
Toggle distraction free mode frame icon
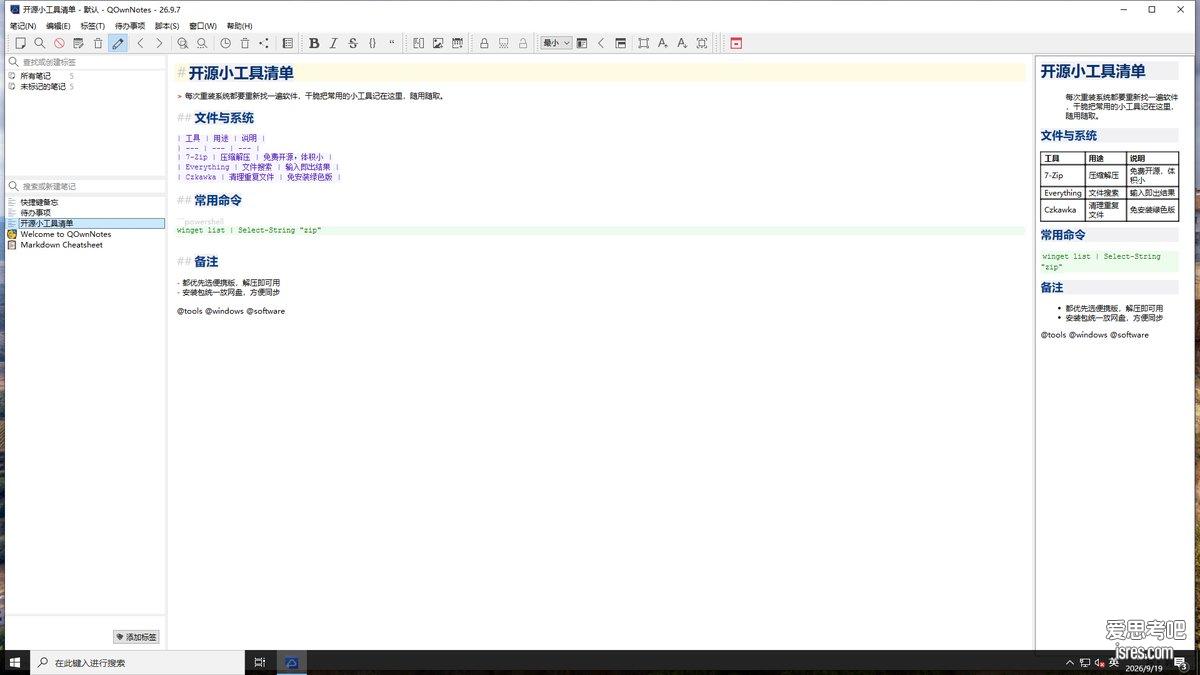point(643,43)
